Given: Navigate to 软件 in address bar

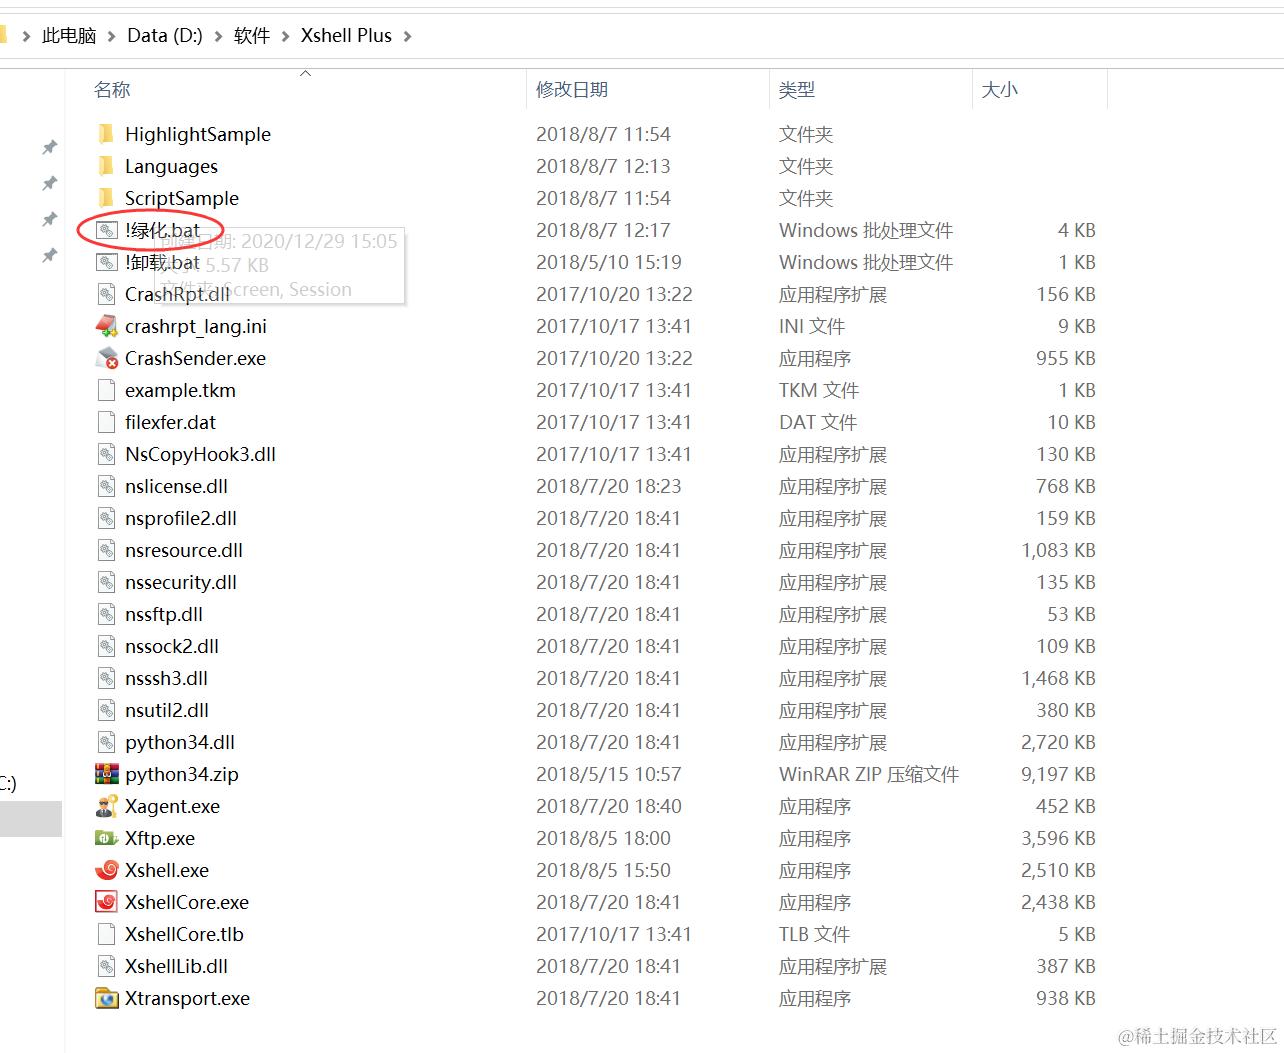Looking at the screenshot, I should (x=252, y=36).
